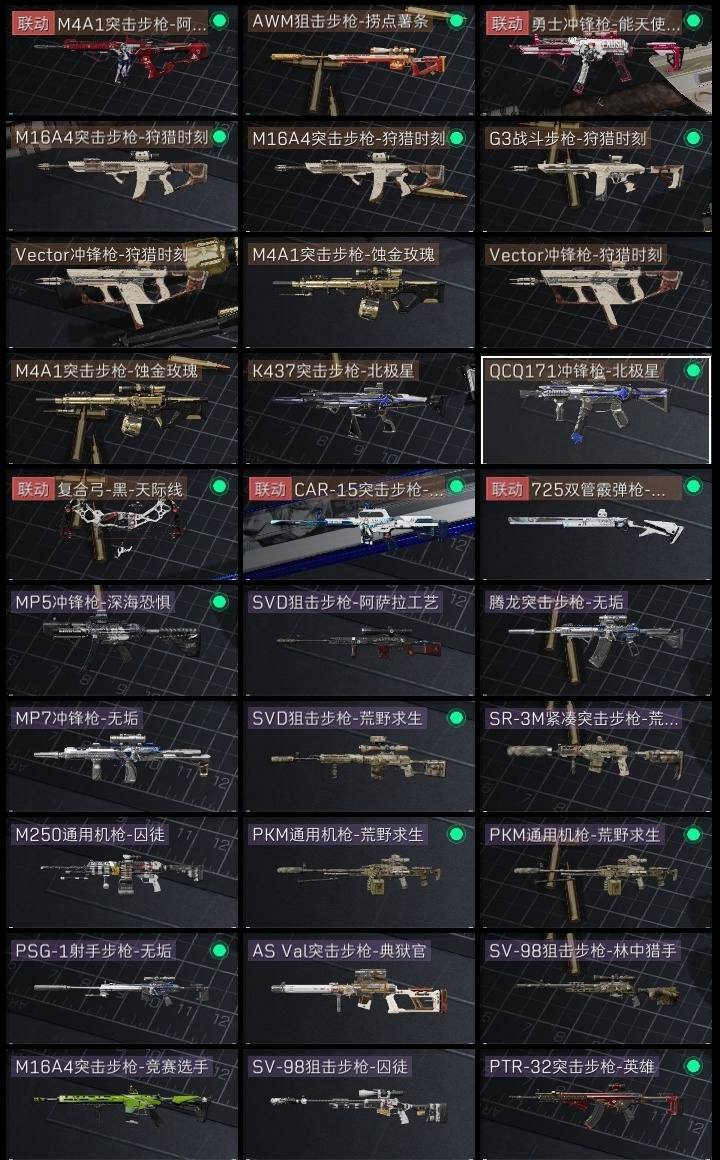
Task: Select the MP5冲锋枪-深海恐惧 skin
Action: click(122, 641)
